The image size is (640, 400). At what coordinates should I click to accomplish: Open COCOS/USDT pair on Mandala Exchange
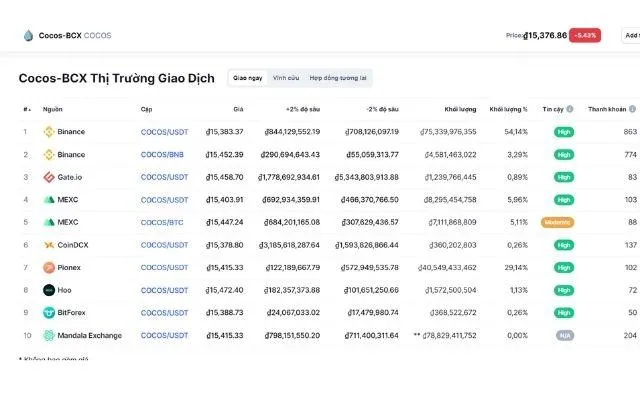pyautogui.click(x=164, y=336)
